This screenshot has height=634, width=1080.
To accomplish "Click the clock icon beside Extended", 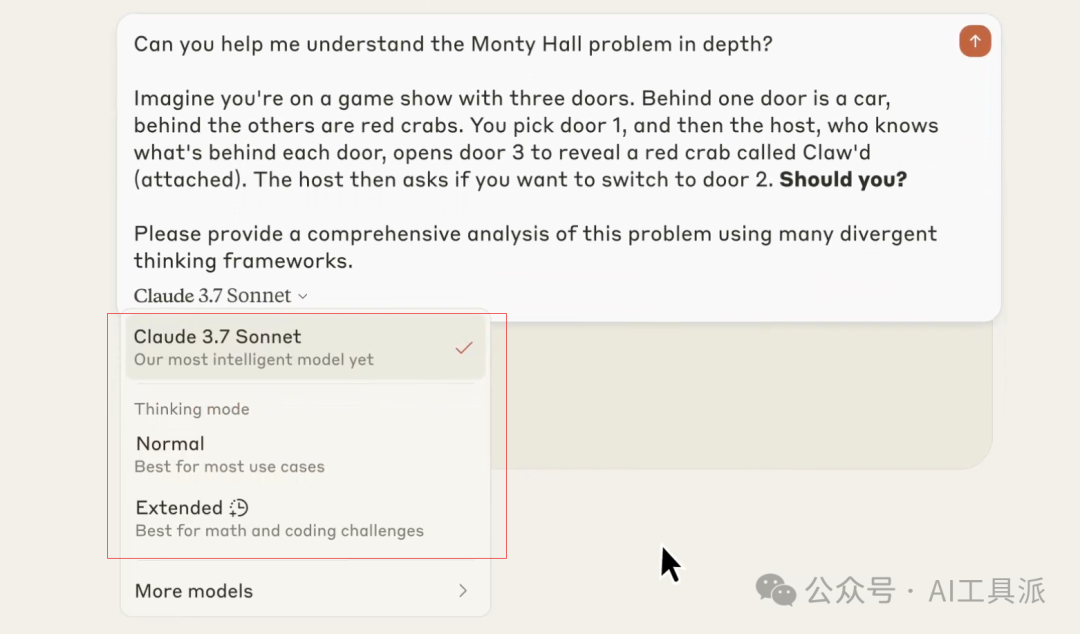I will click(238, 508).
